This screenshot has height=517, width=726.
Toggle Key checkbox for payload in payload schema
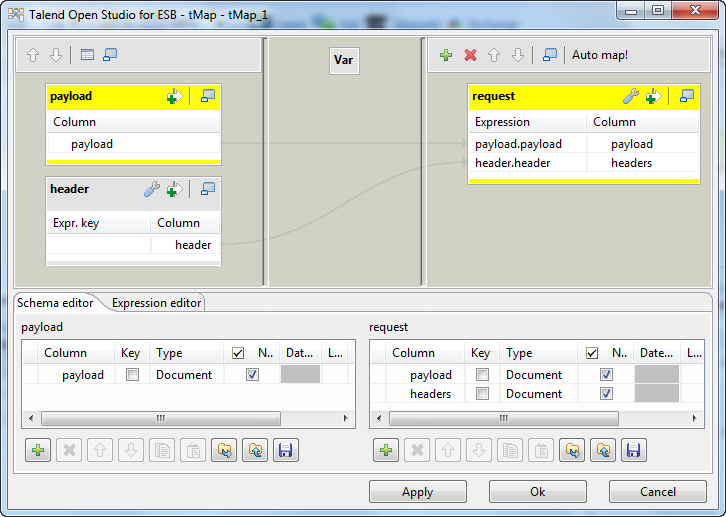[x=132, y=375]
